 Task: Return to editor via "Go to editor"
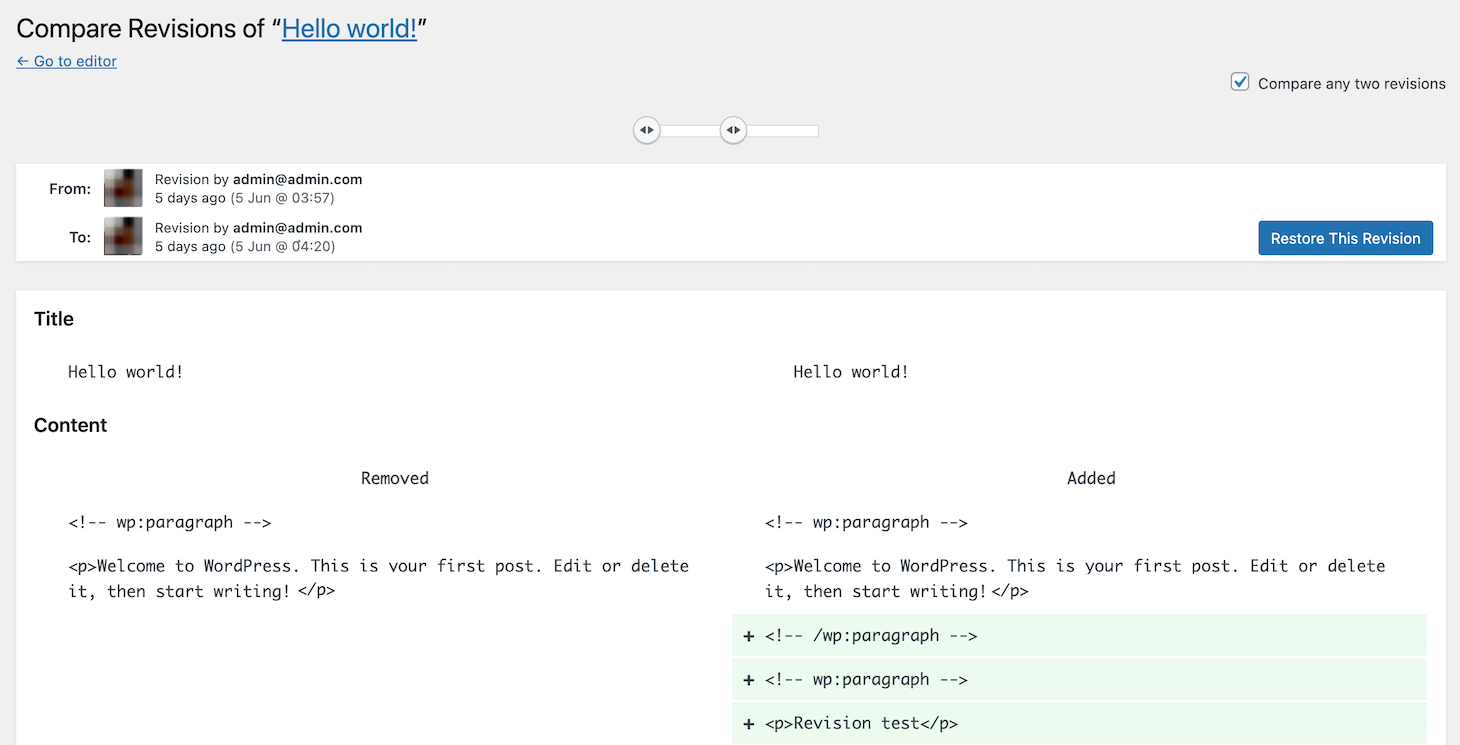[x=66, y=61]
